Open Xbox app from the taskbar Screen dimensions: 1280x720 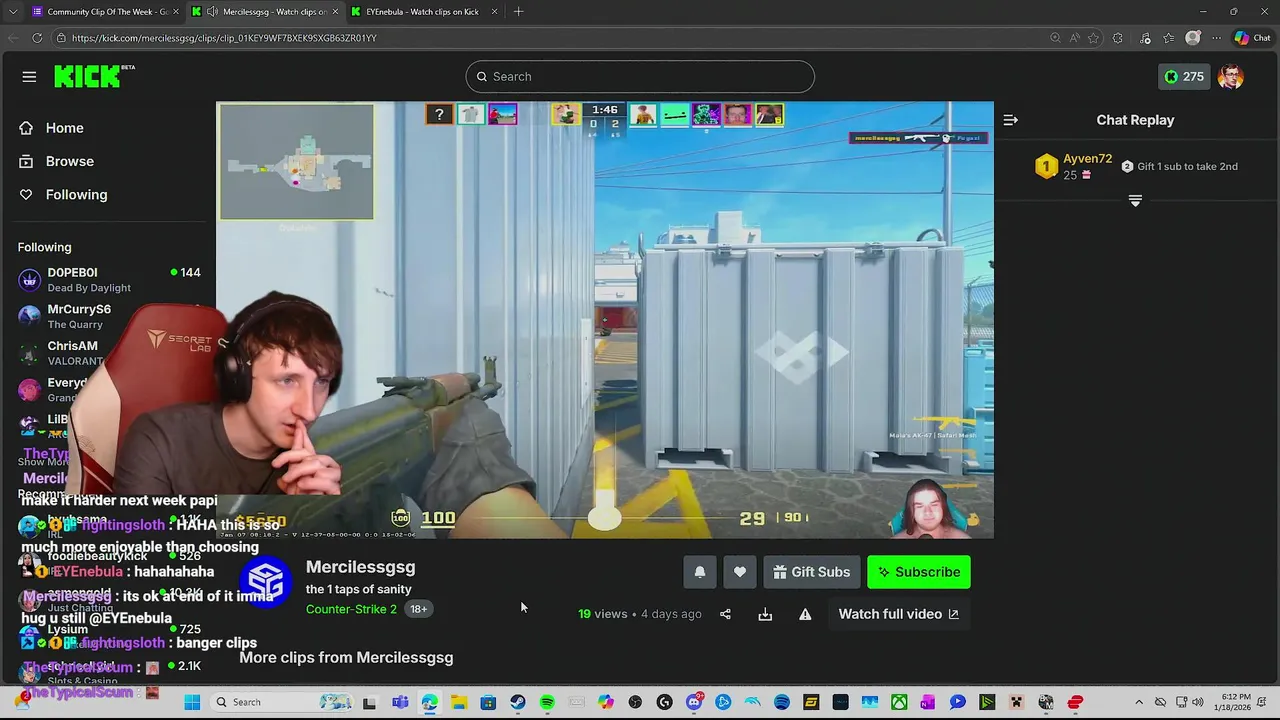coord(899,702)
